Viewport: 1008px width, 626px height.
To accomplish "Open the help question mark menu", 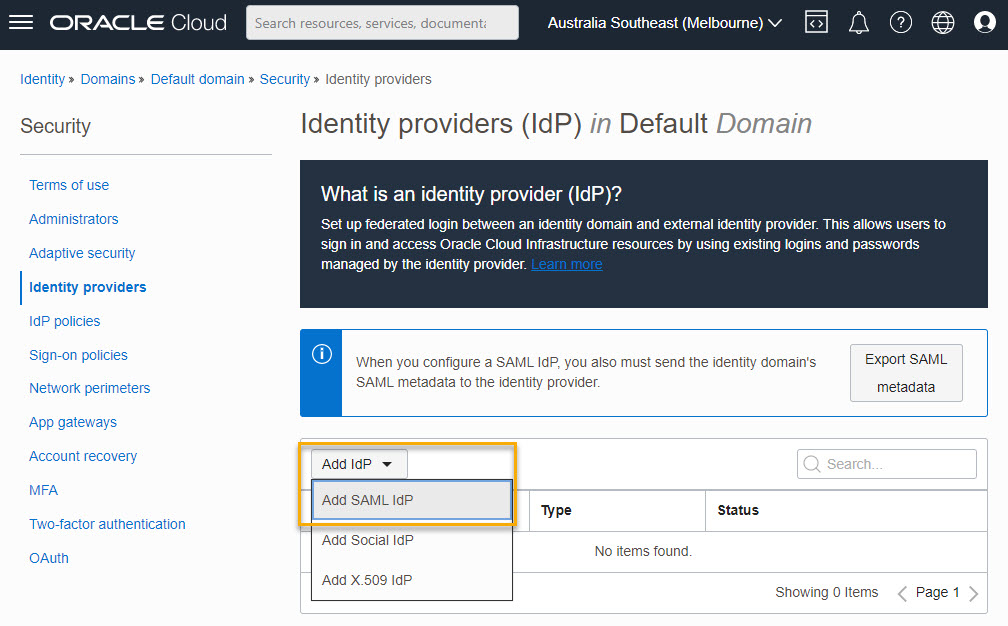I will [x=901, y=23].
